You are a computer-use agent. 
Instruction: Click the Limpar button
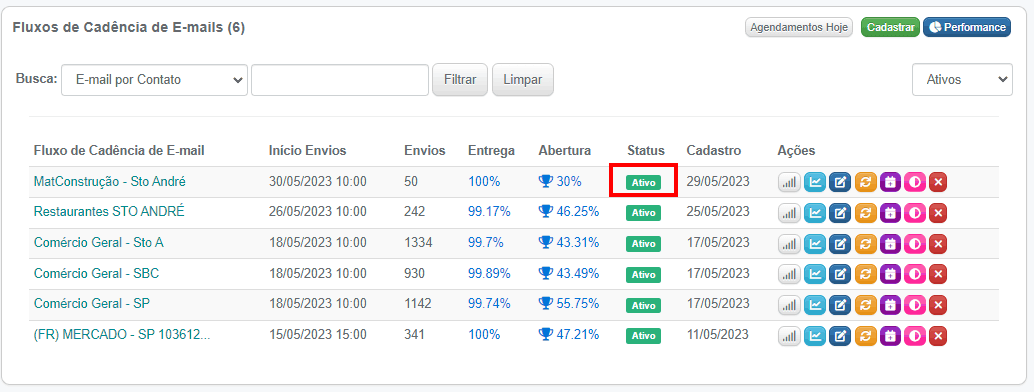[523, 80]
